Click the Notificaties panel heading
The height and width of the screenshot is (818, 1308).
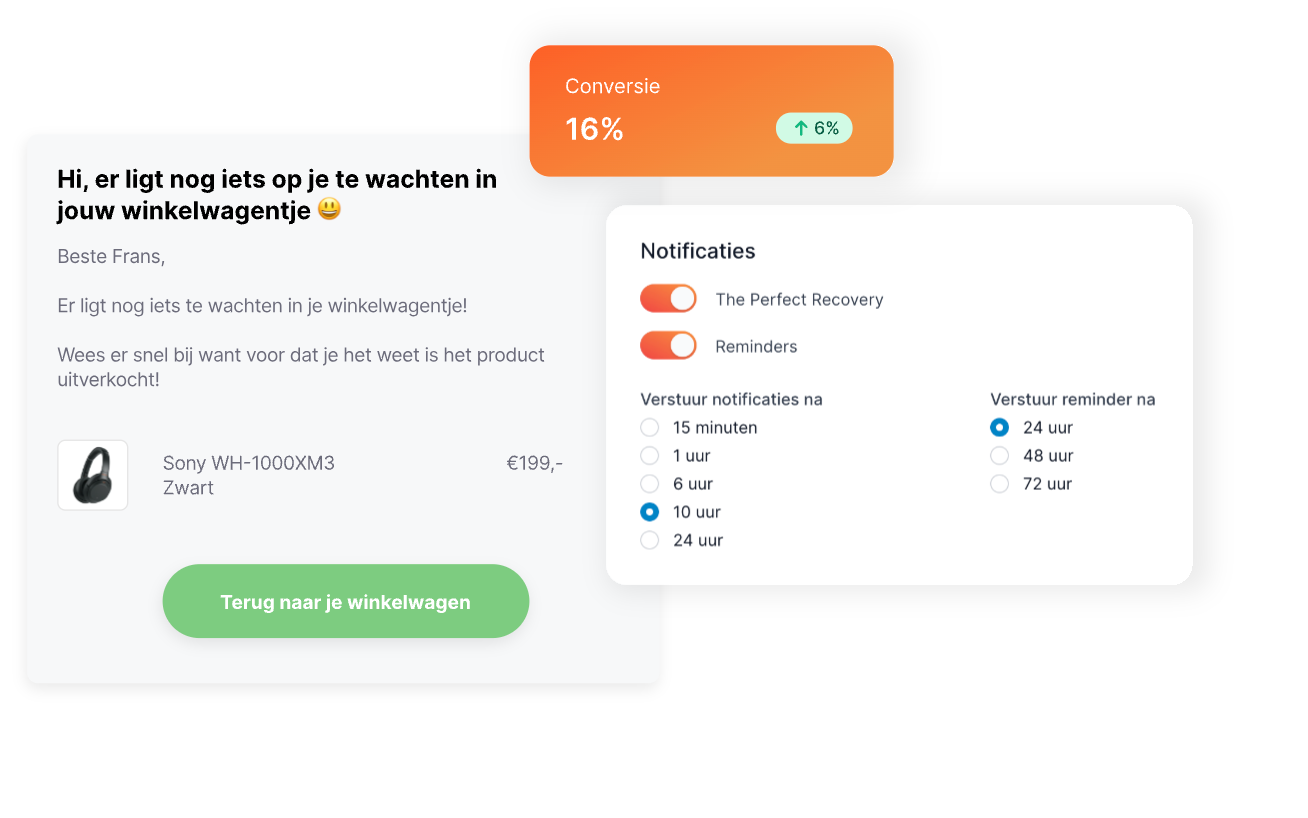pyautogui.click(x=698, y=251)
